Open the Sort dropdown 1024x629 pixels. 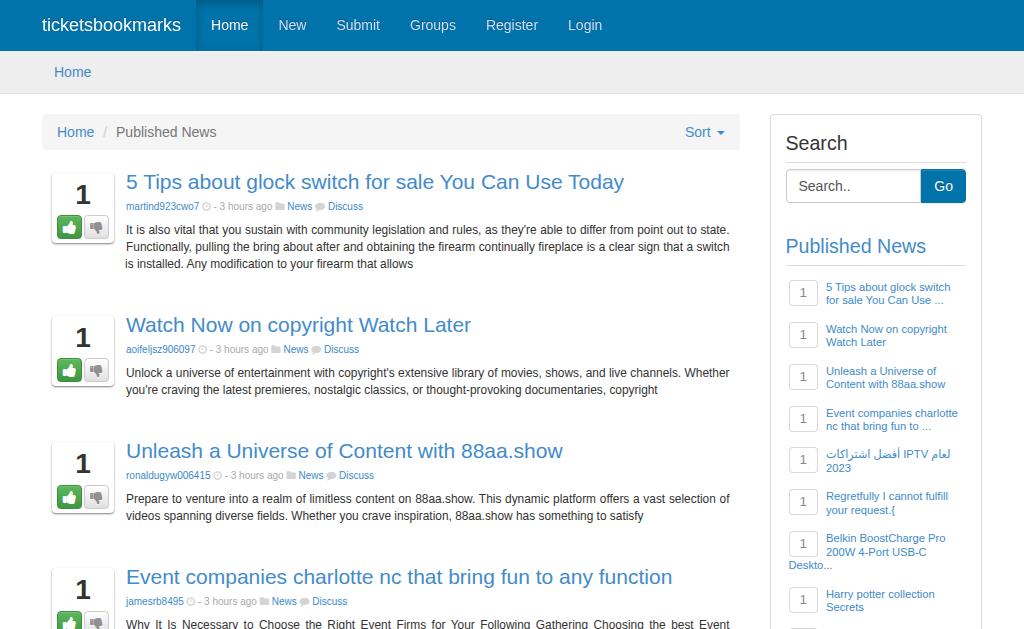[704, 132]
